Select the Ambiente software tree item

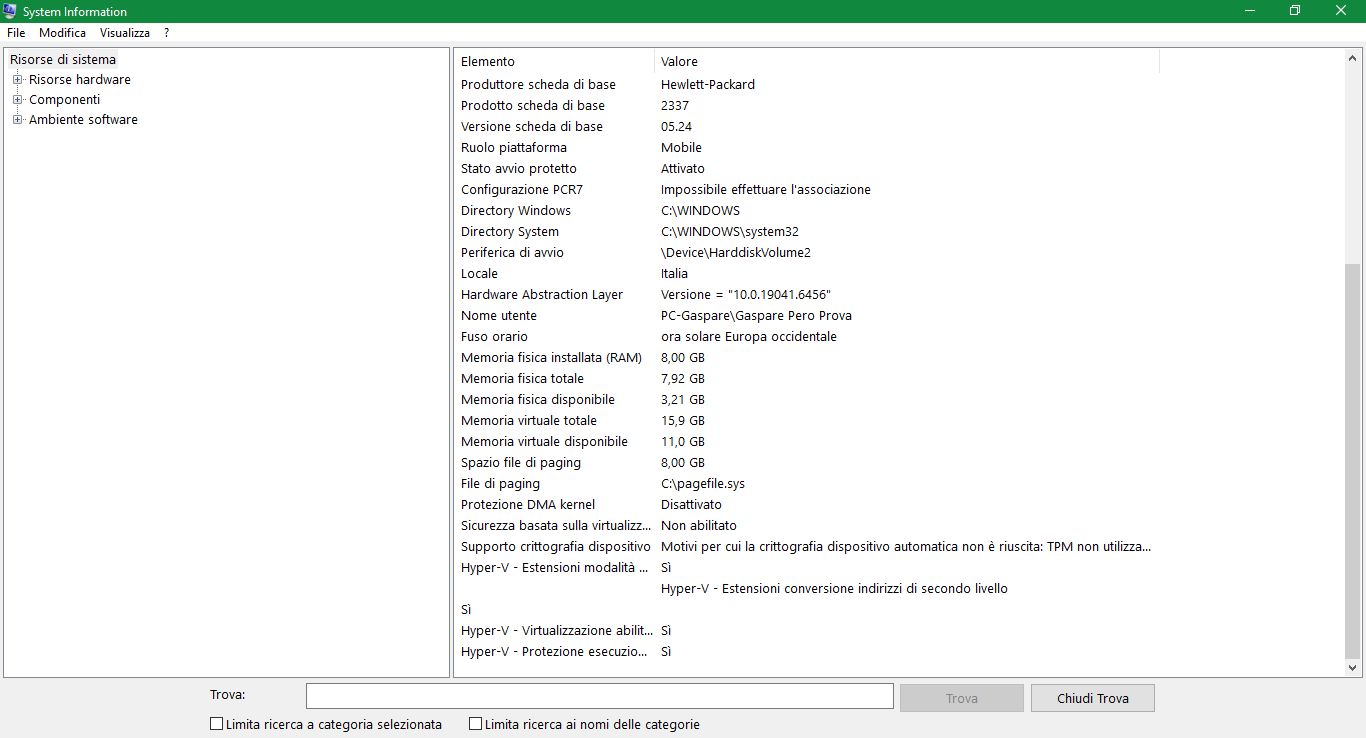(x=84, y=119)
